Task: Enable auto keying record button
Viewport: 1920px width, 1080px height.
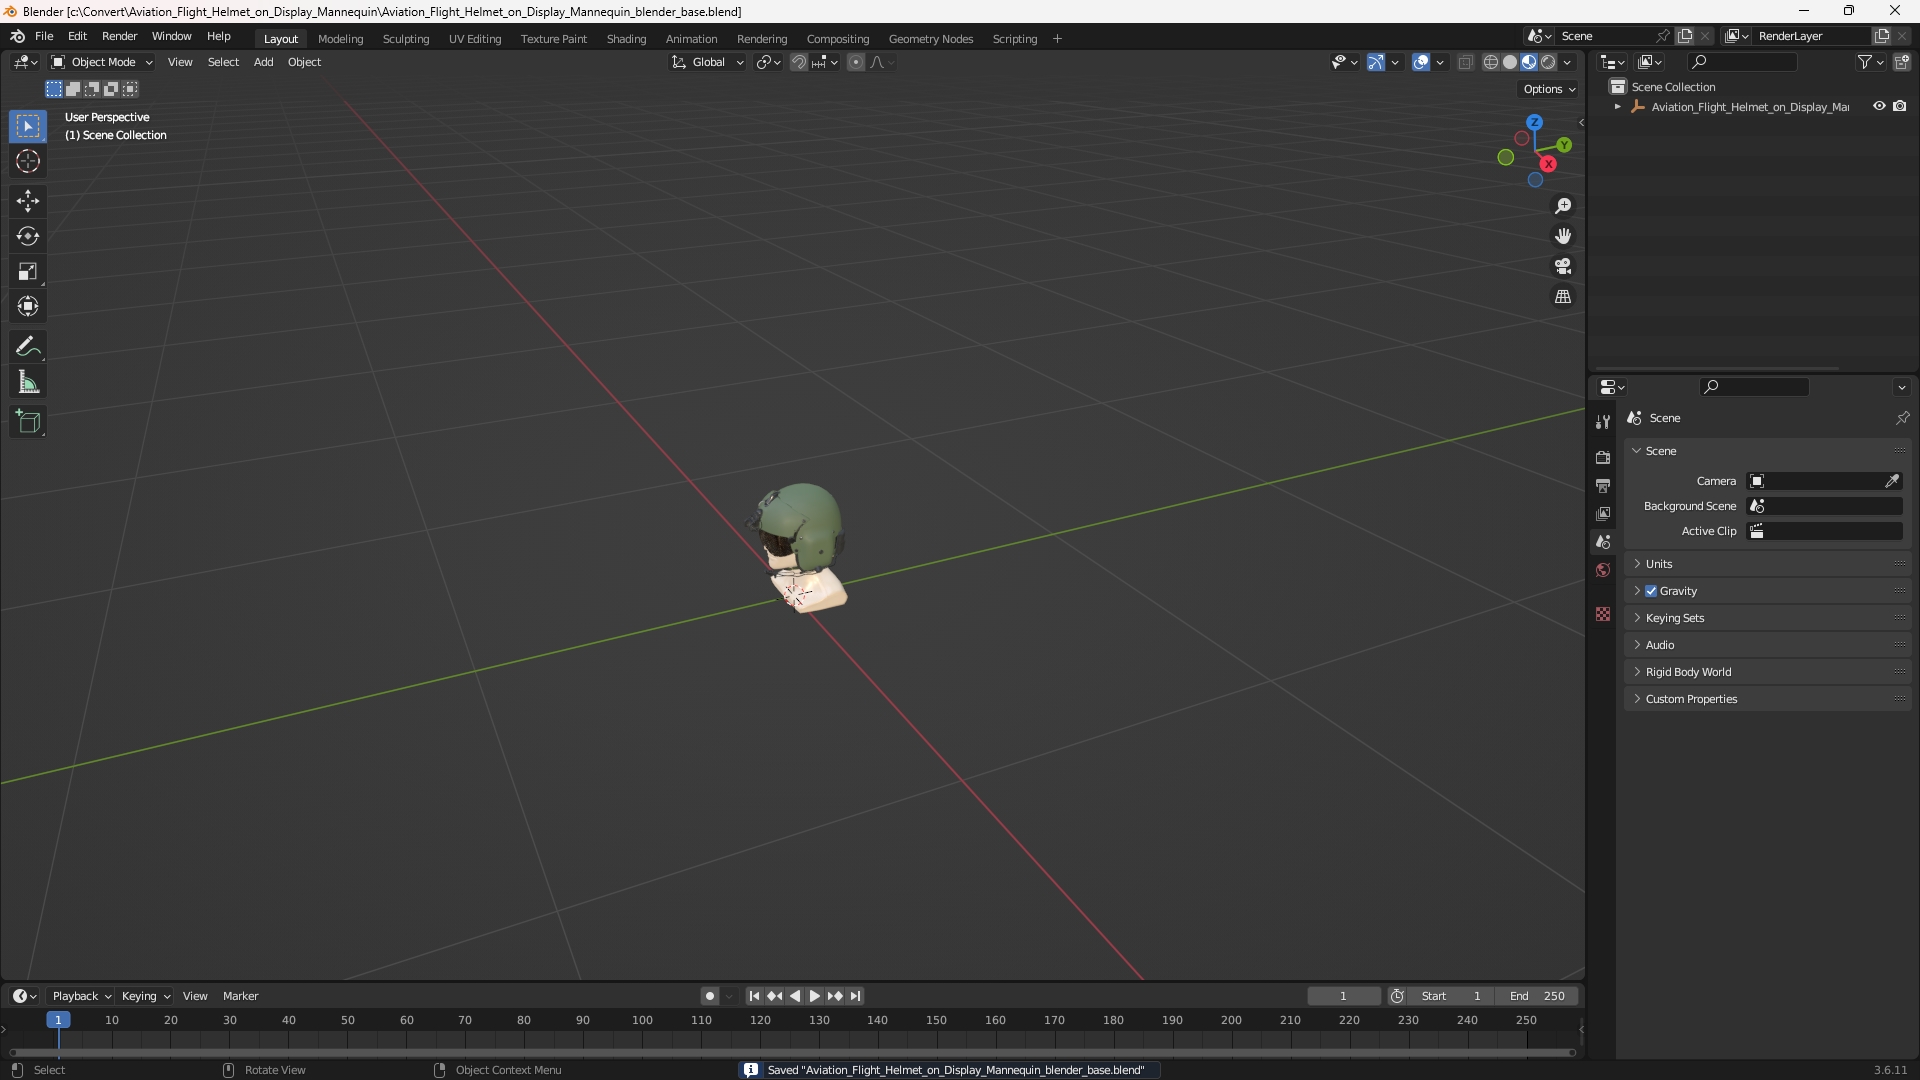Action: click(x=710, y=996)
